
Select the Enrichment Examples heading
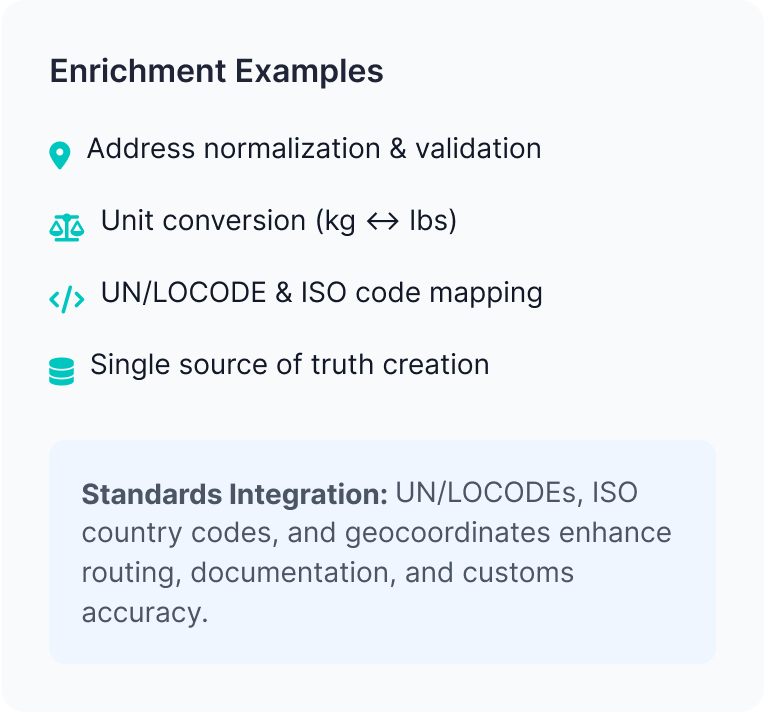217,72
